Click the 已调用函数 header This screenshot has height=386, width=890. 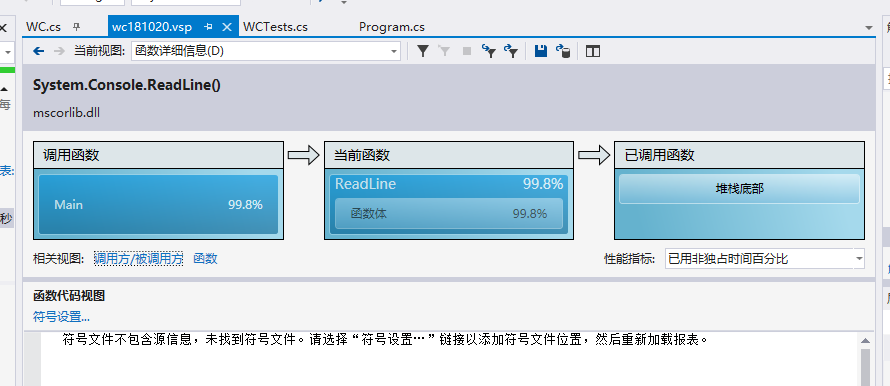coord(740,155)
